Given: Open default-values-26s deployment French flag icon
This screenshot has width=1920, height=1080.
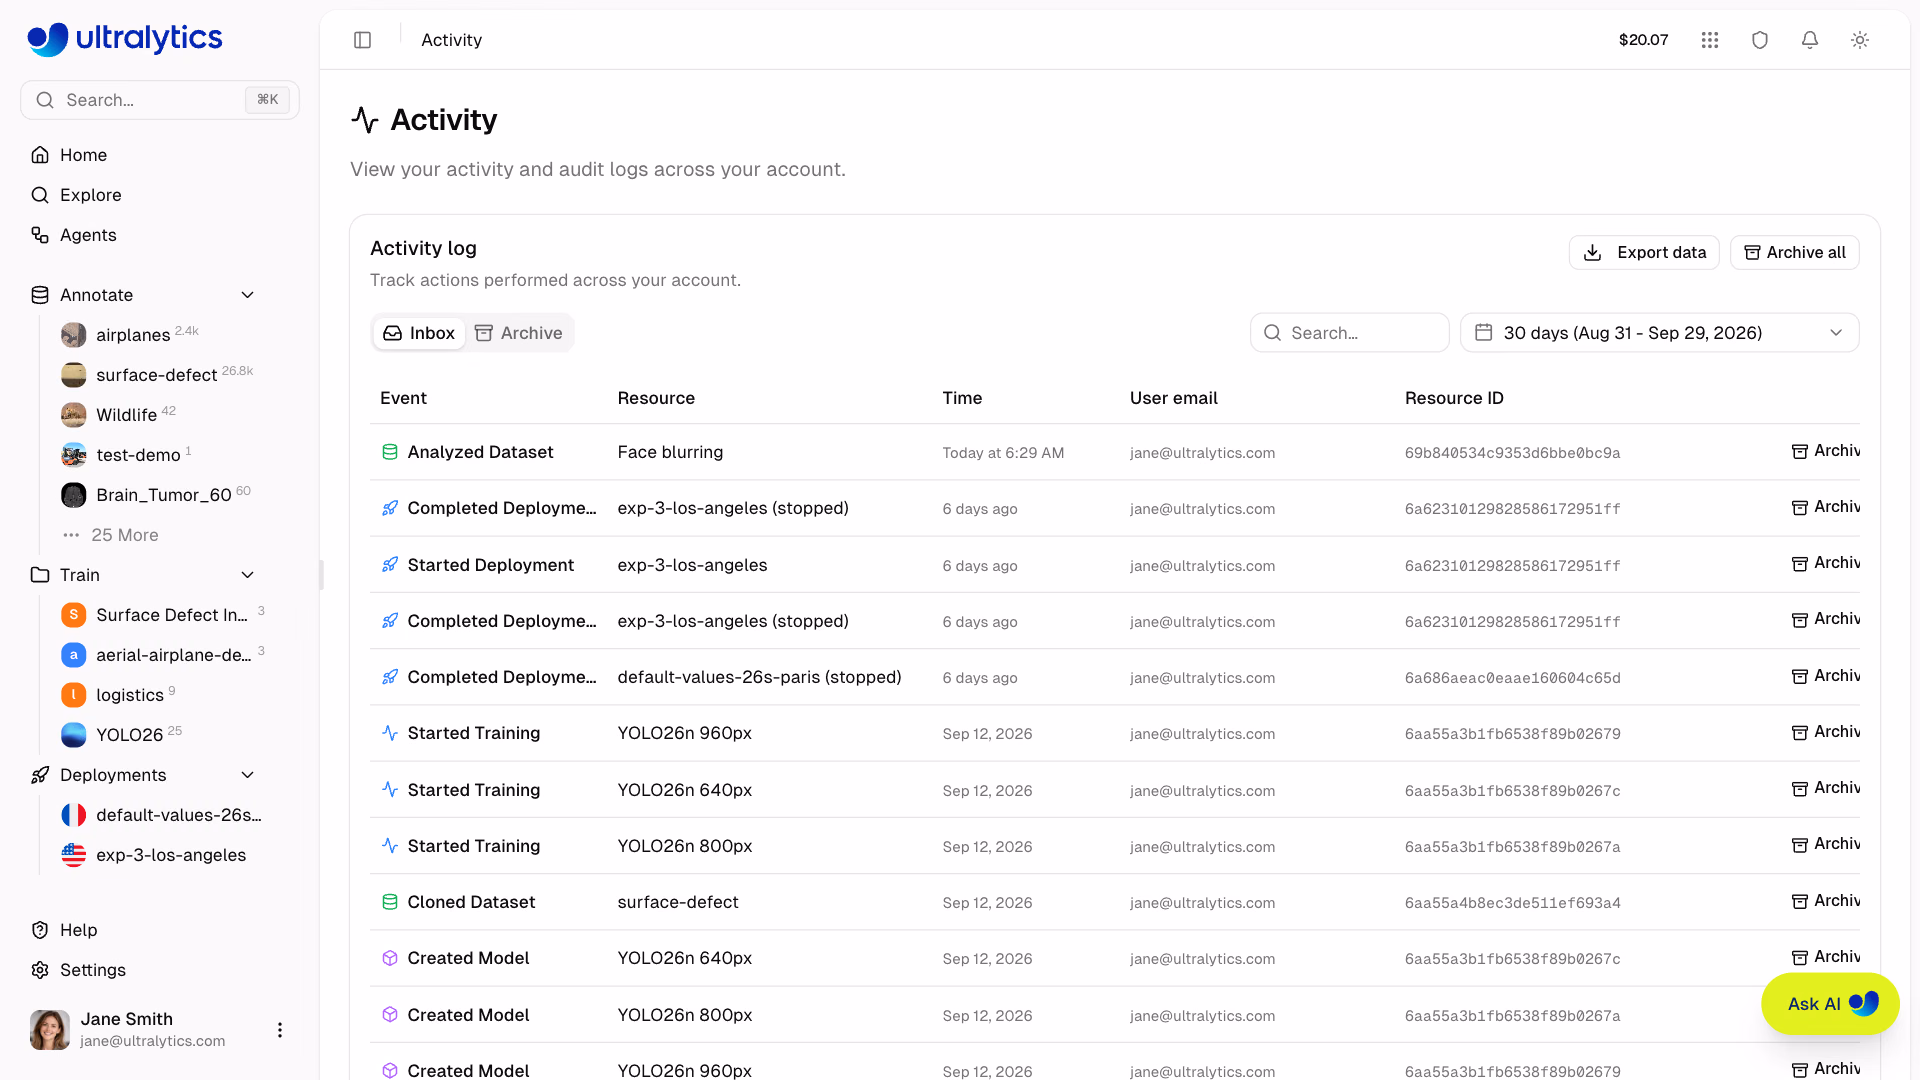Looking at the screenshot, I should (x=74, y=815).
